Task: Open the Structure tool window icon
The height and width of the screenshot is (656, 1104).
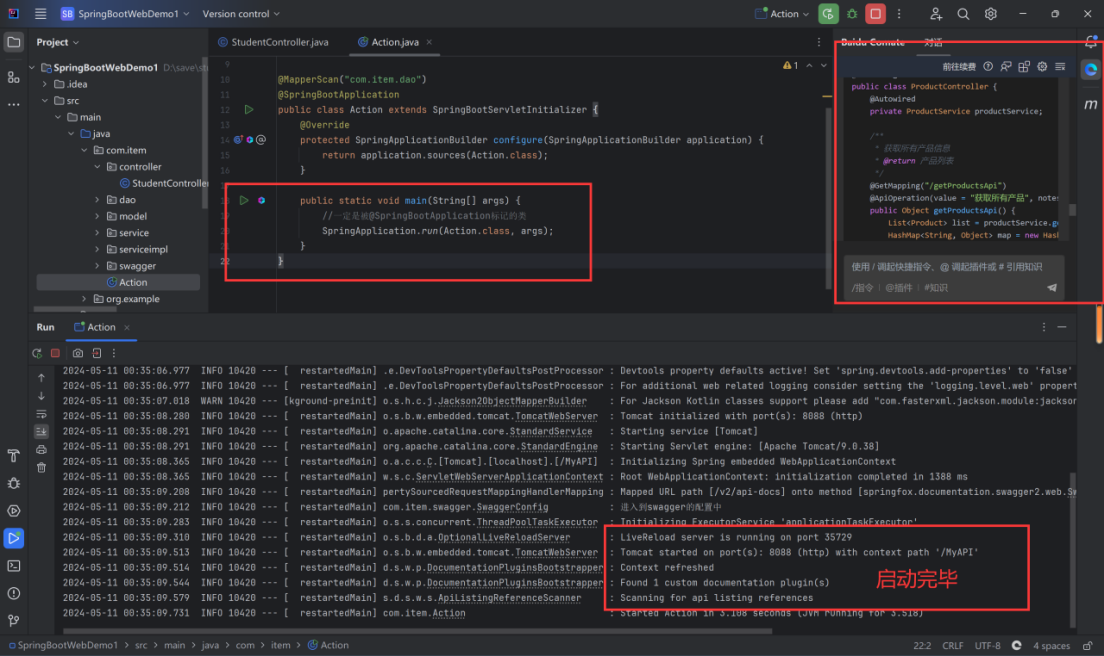Action: 13,77
